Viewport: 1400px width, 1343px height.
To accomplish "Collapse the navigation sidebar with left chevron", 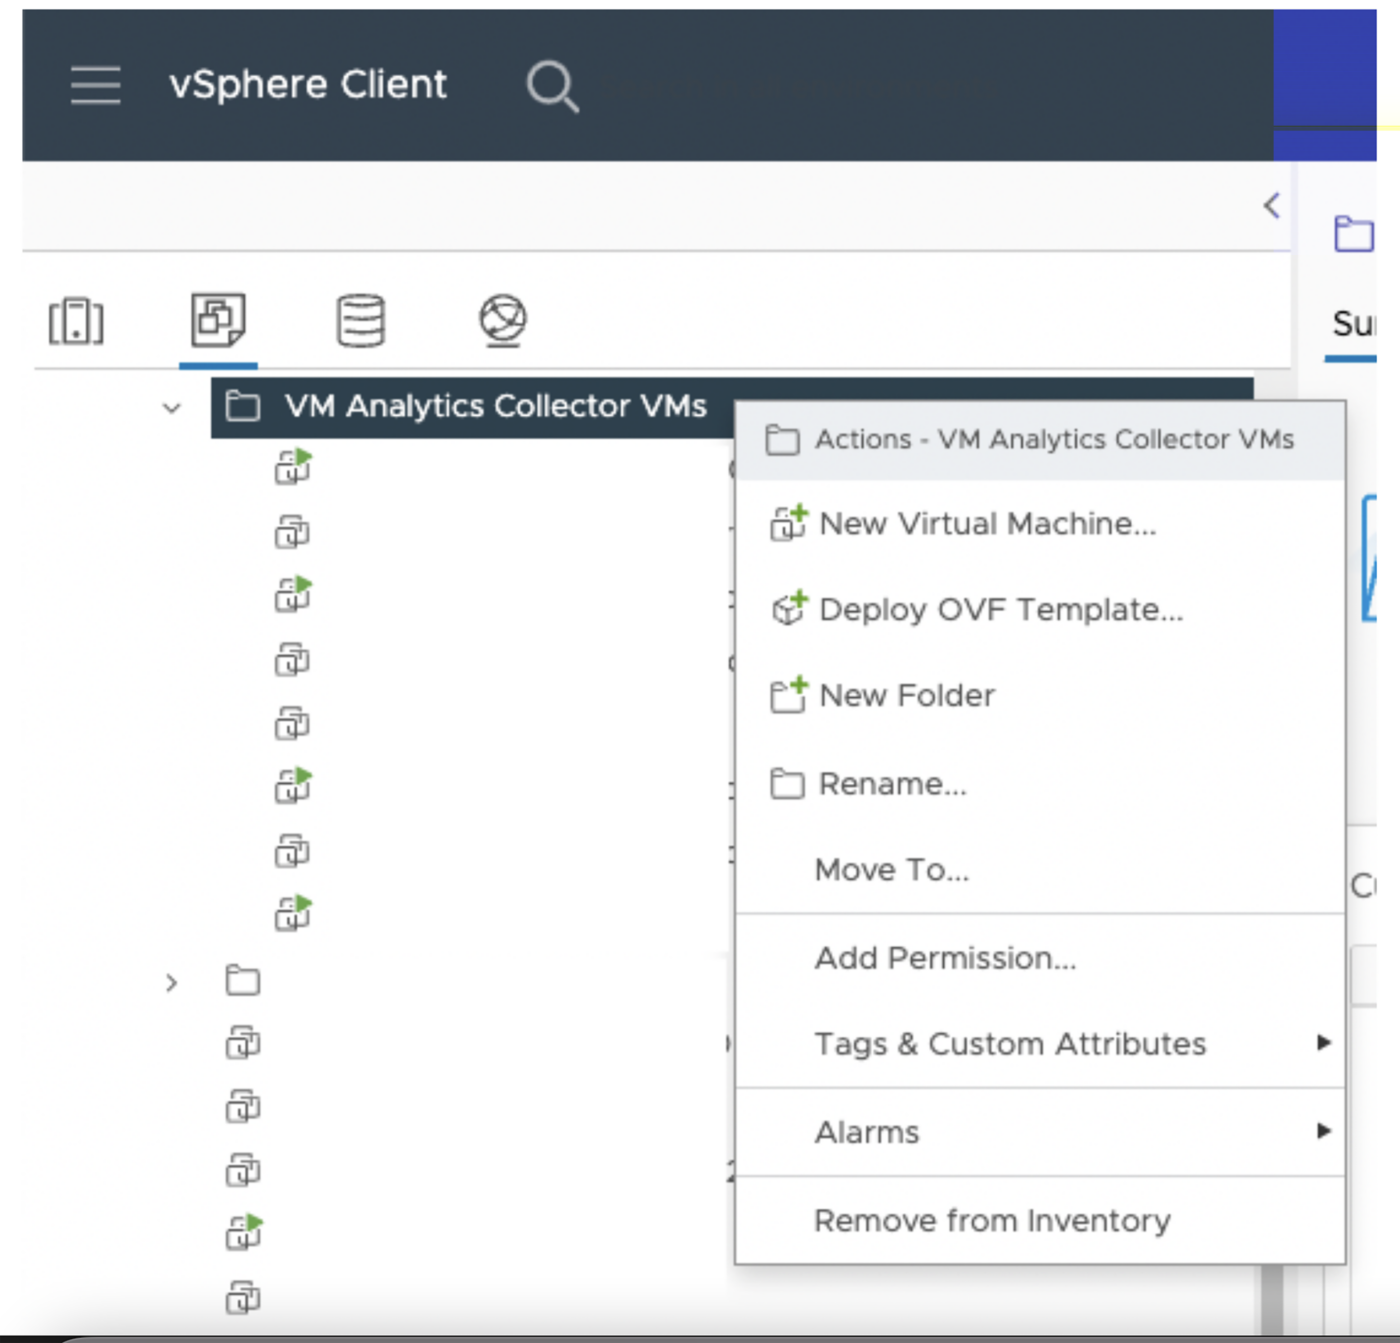I will click(x=1271, y=206).
